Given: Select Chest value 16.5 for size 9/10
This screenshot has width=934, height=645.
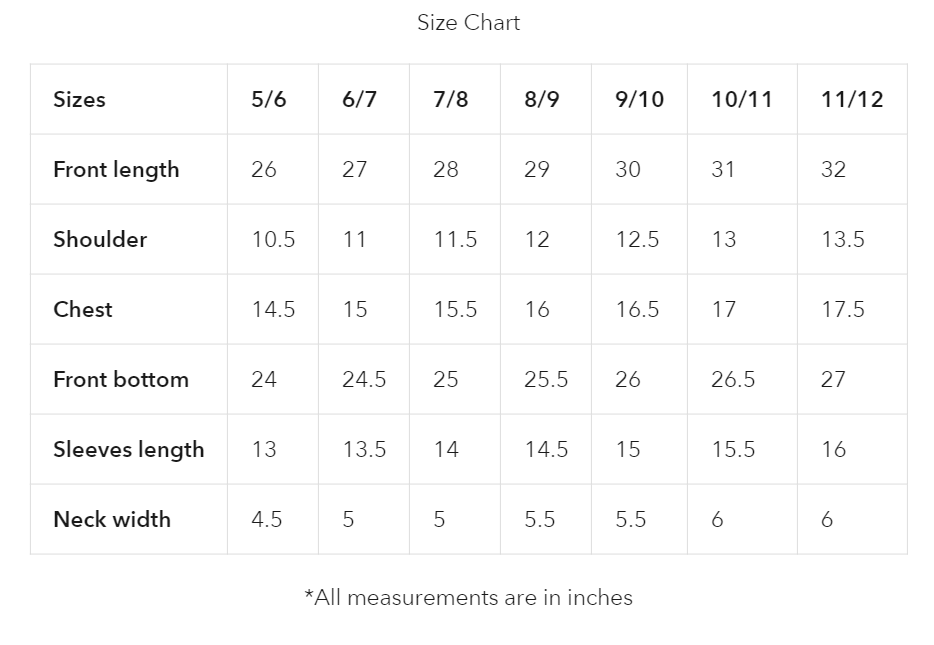Looking at the screenshot, I should coord(637,310).
